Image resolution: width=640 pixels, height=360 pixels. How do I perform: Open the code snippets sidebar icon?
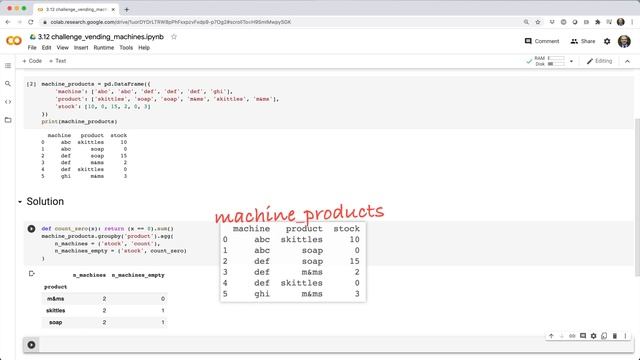tap(8, 102)
